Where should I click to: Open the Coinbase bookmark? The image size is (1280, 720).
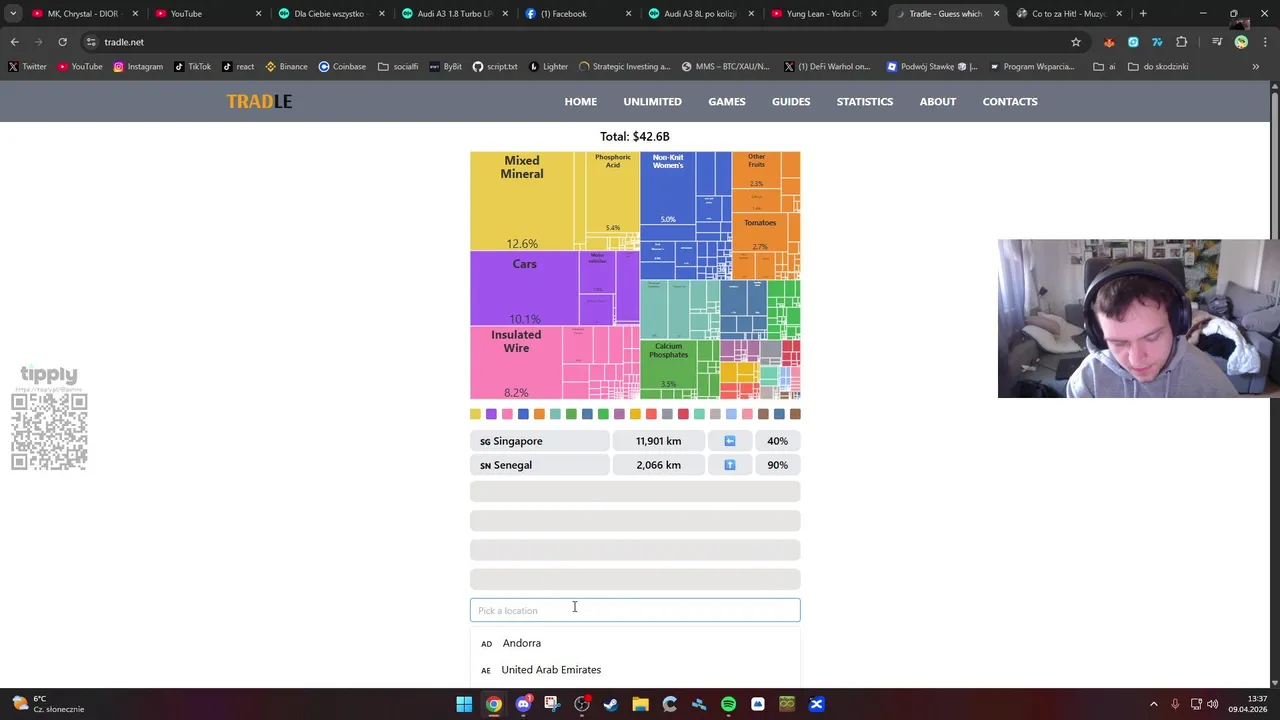point(342,67)
